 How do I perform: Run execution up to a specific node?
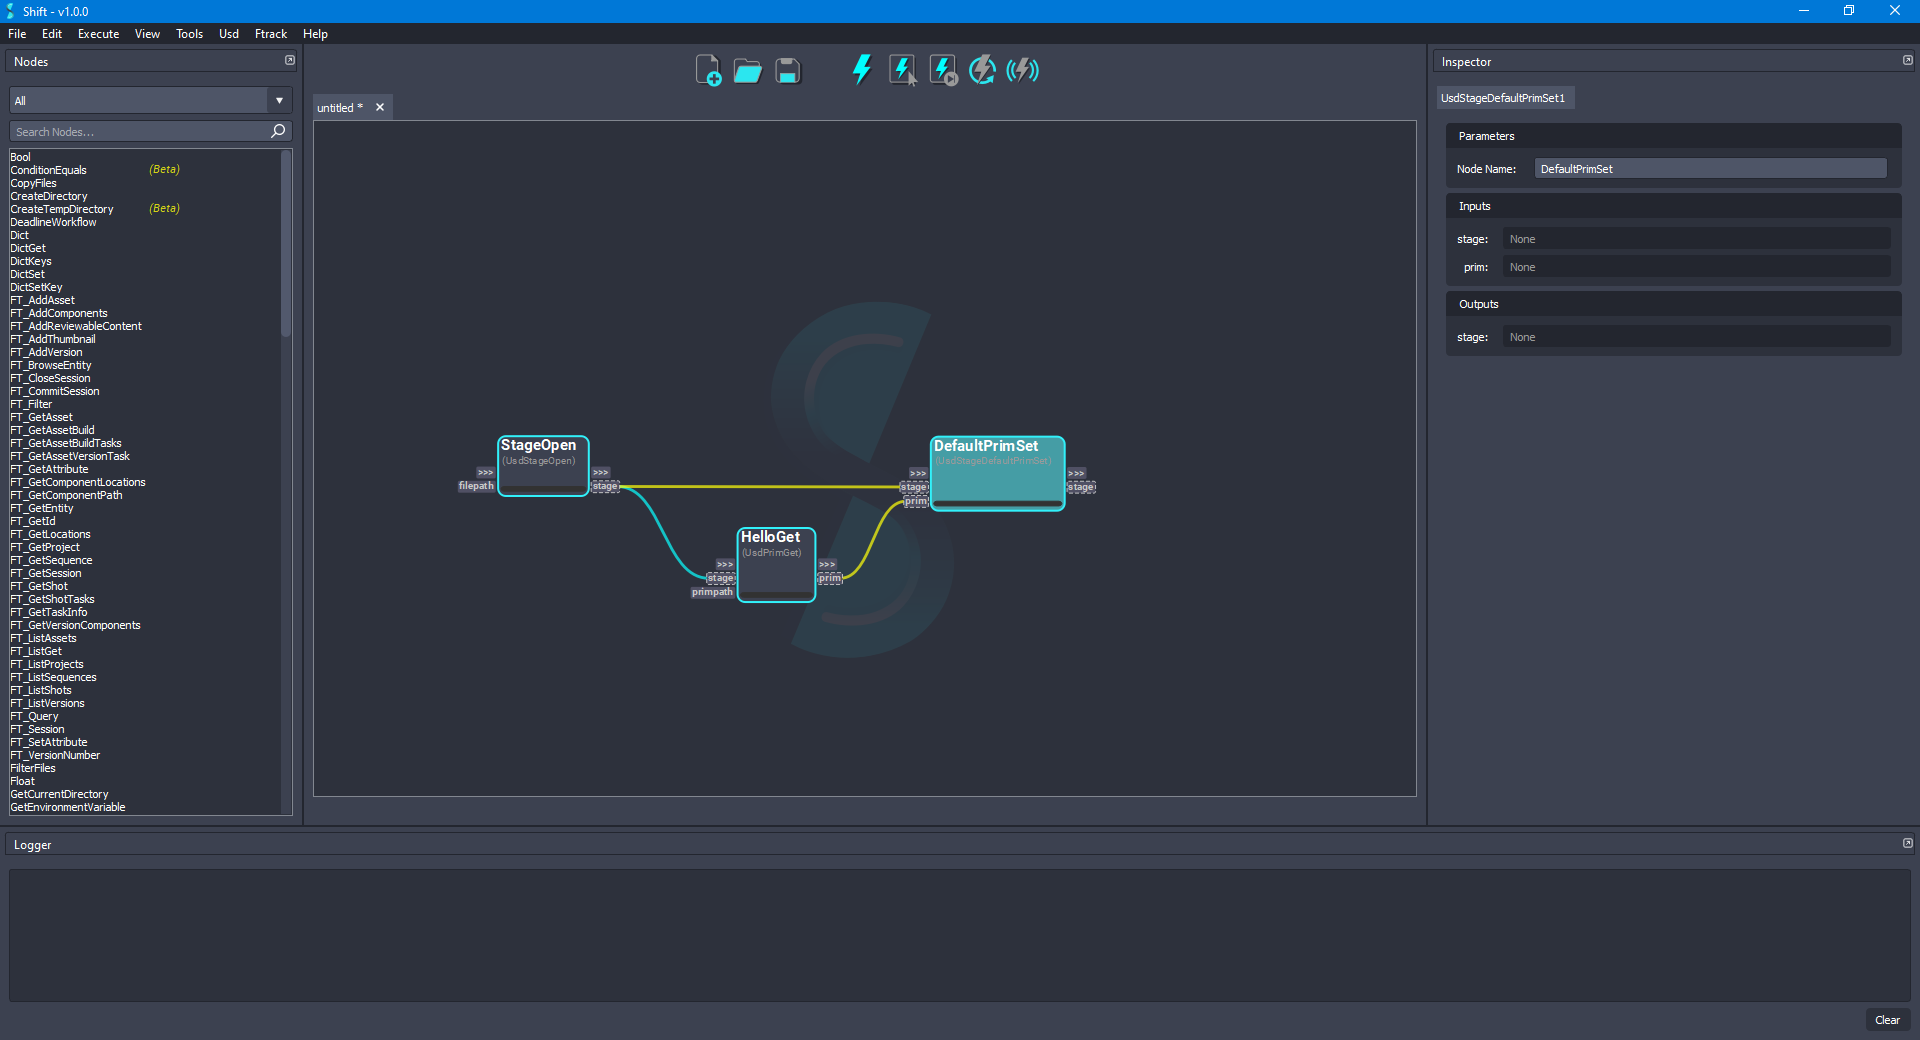[942, 70]
